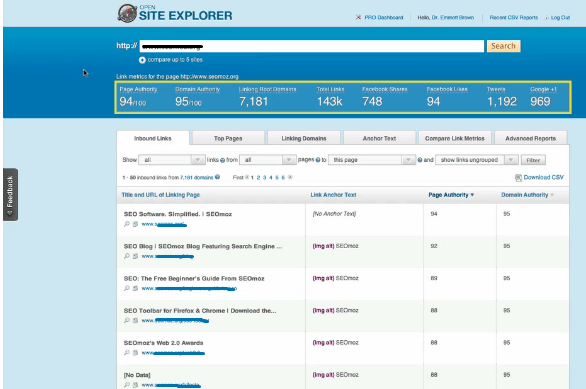Click the next-page arrow icon after page 6
Viewport: 586px width, 389px height.
[290, 177]
